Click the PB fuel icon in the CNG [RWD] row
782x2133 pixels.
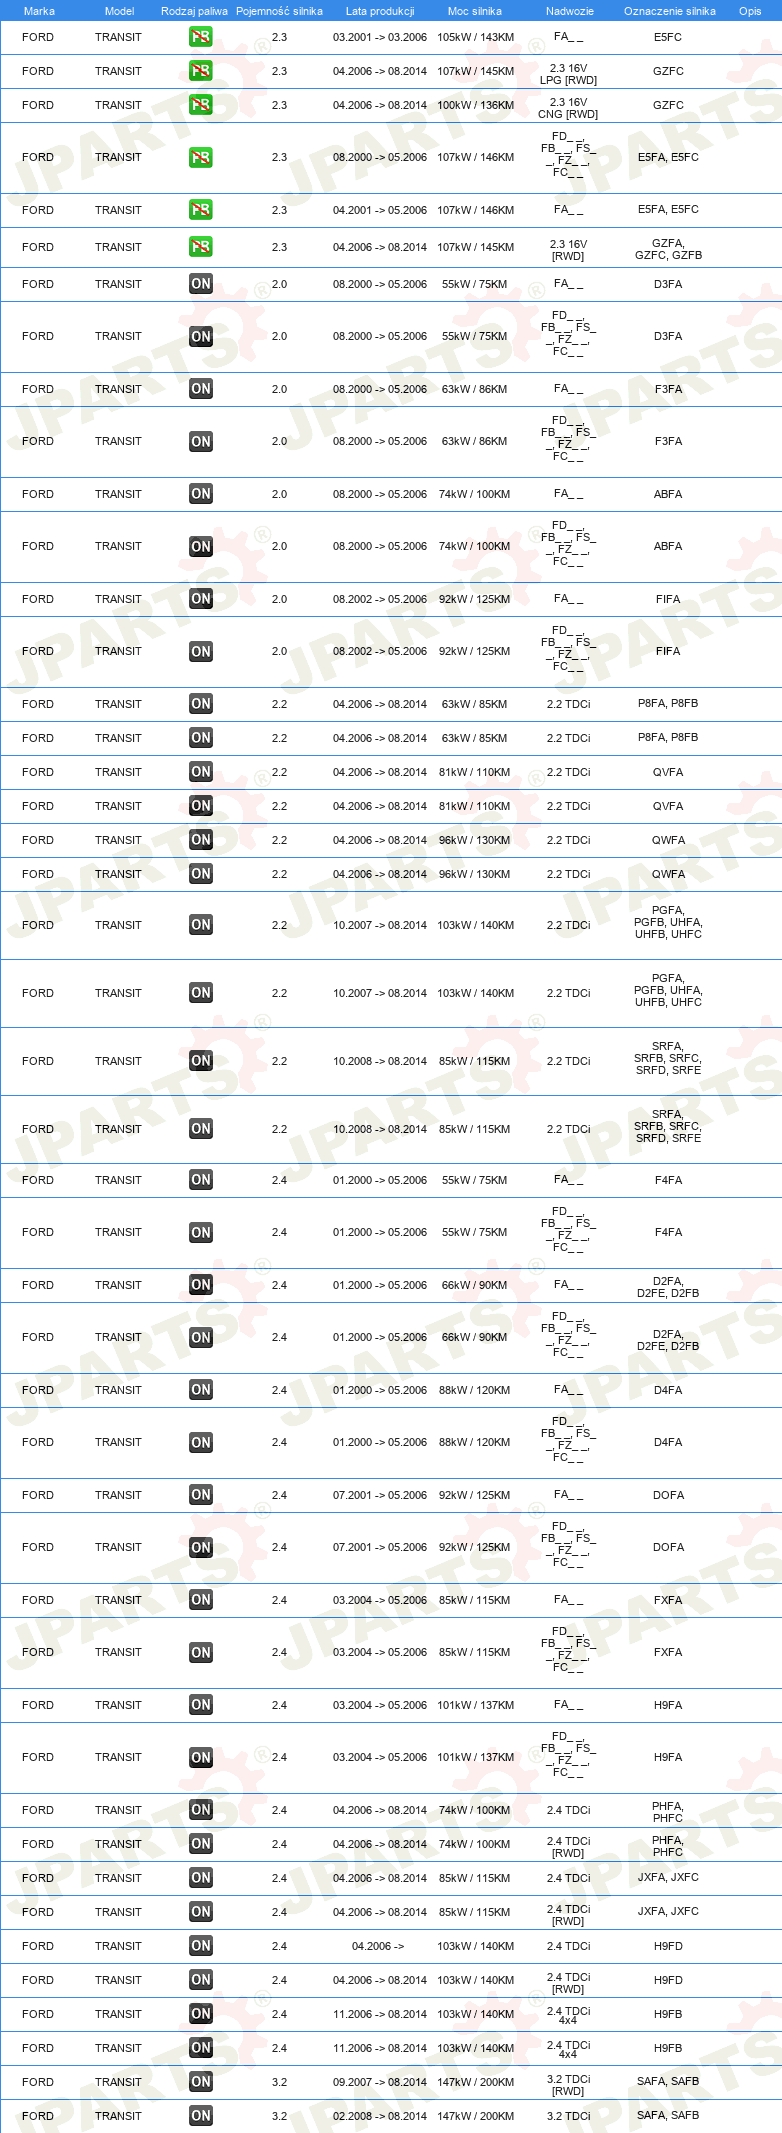(201, 105)
